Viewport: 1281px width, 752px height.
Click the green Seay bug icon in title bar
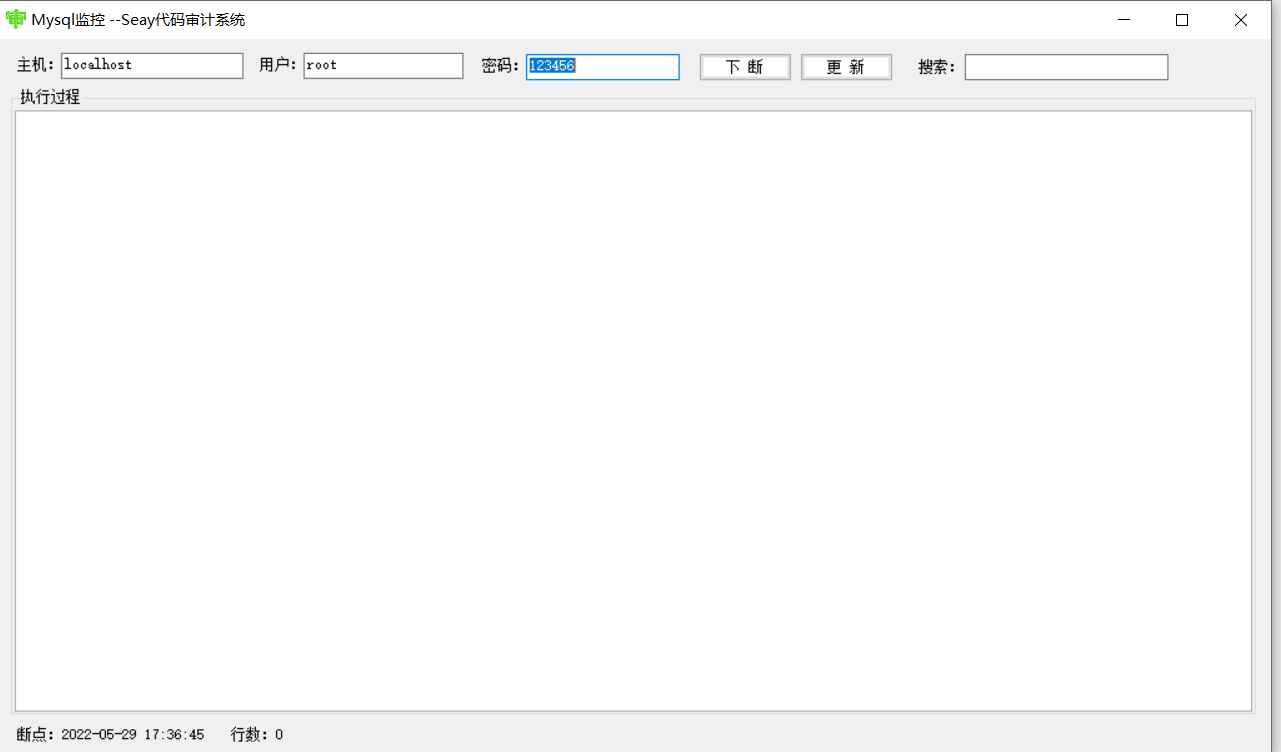(16, 19)
